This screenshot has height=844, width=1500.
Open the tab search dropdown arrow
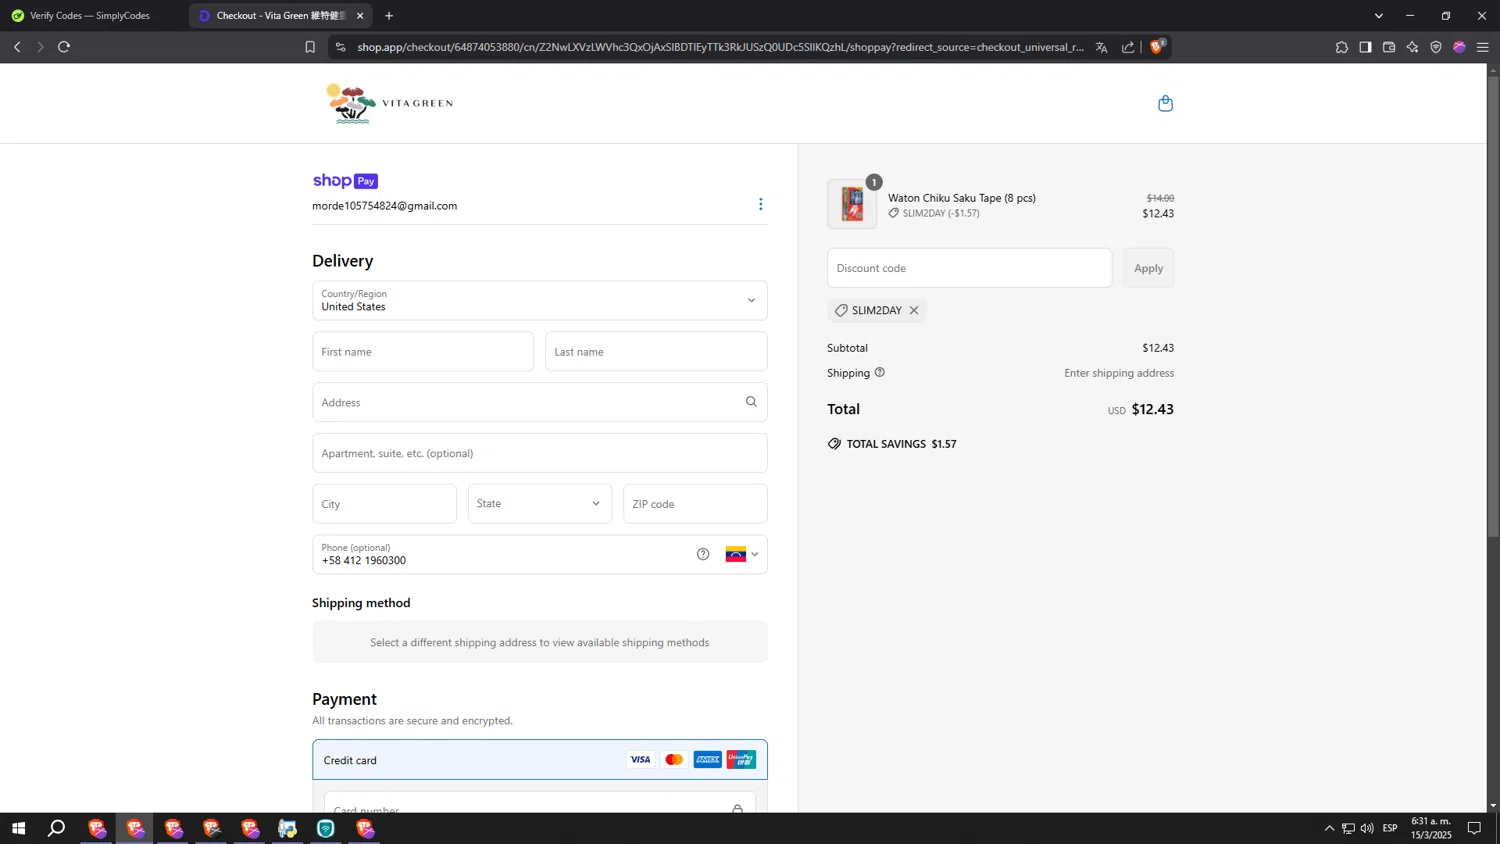(x=1378, y=16)
